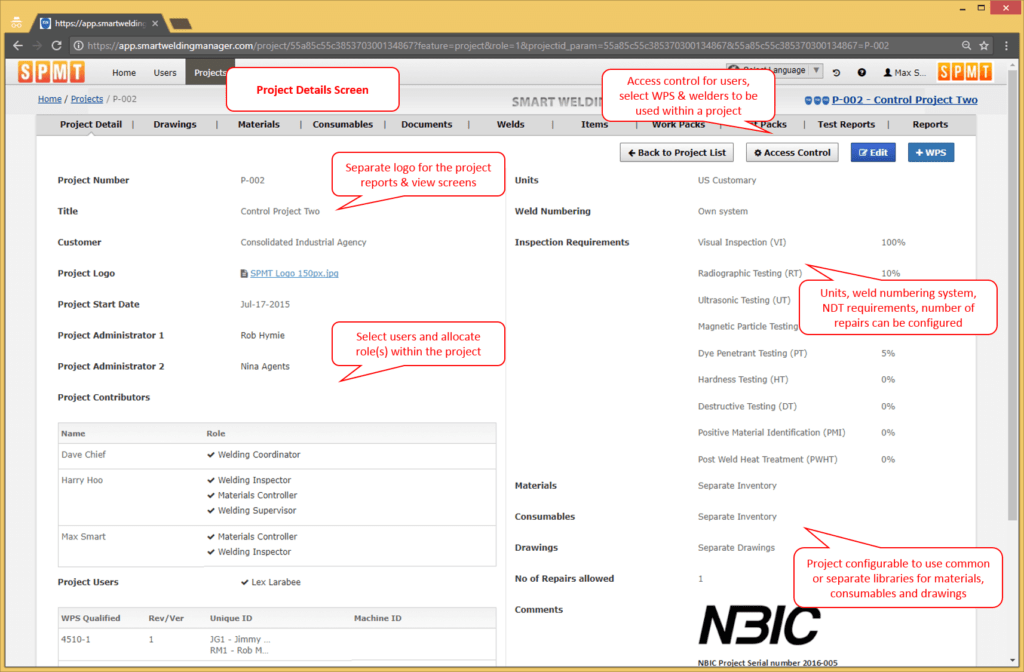Click the Jul-17-2015 start date value
Viewport: 1024px width, 672px height.
[x=264, y=304]
